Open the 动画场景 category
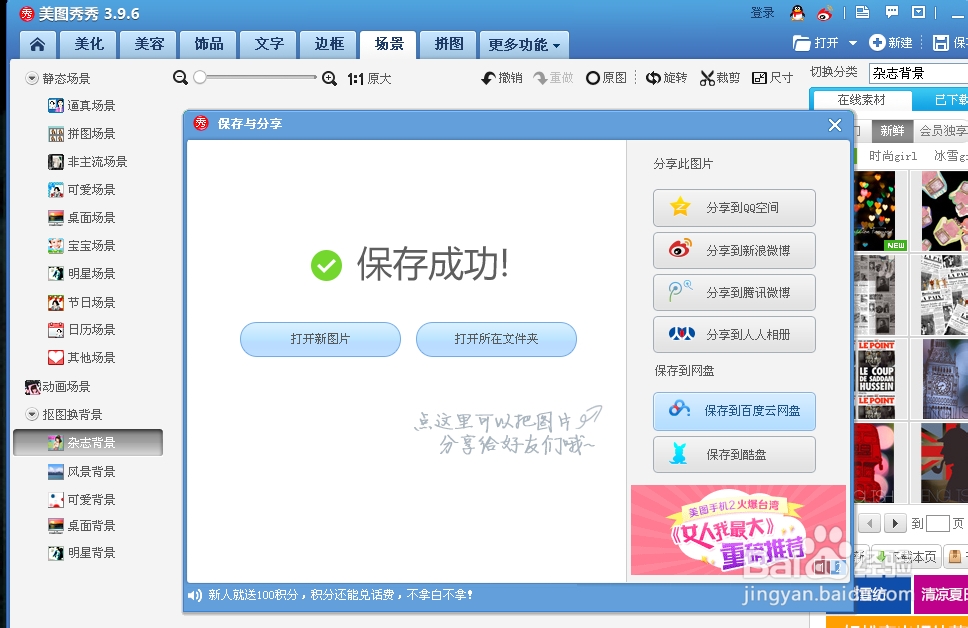Screen dimensions: 968x628 (57, 387)
